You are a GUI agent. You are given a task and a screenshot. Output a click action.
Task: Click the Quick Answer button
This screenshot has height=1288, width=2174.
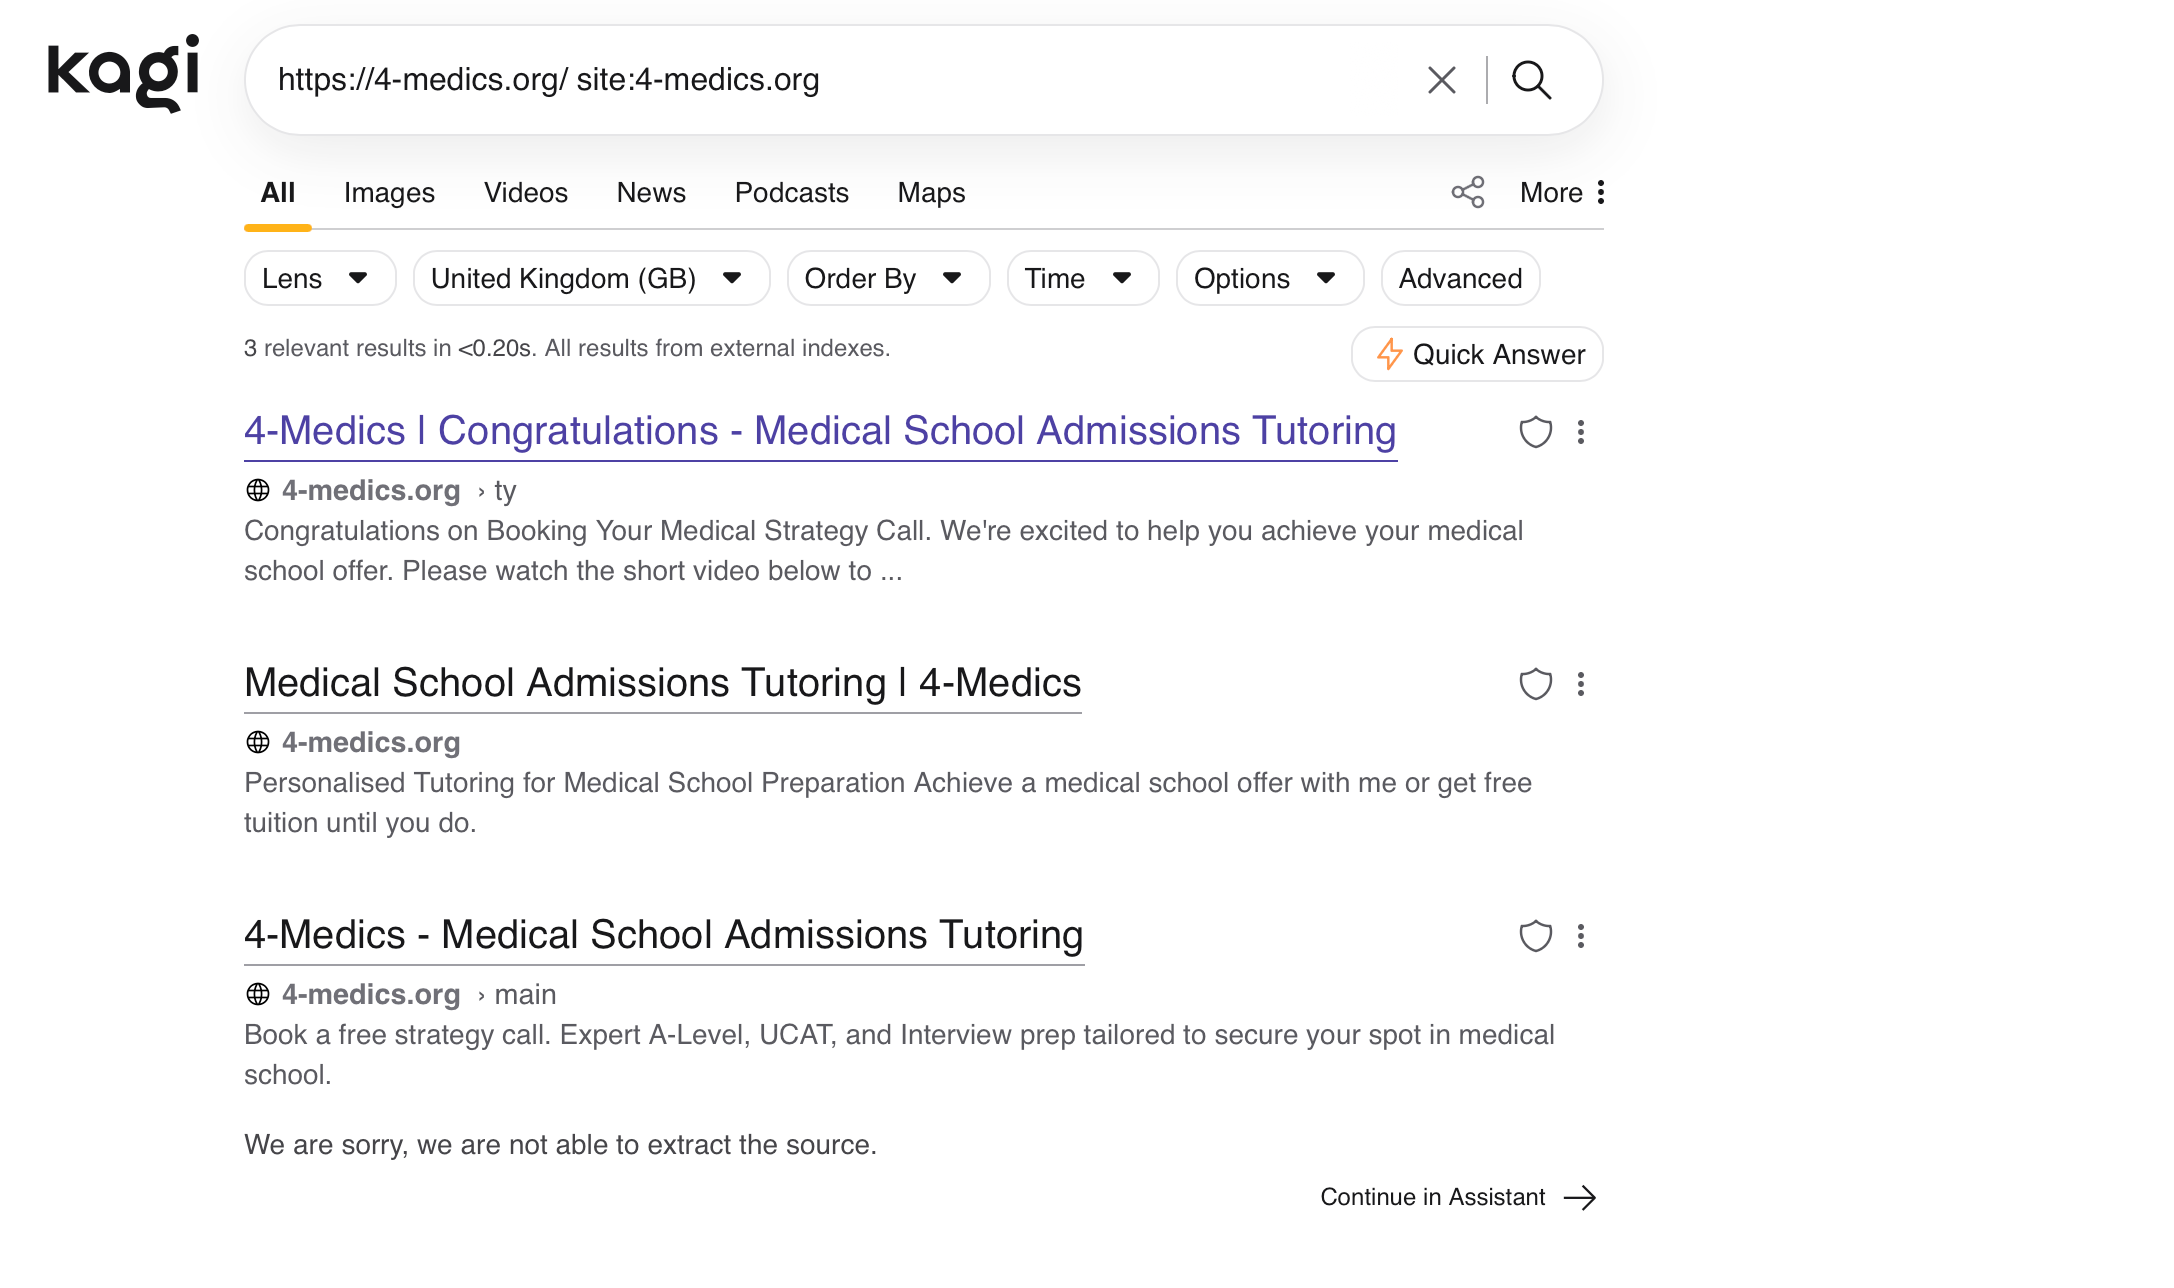(1477, 354)
